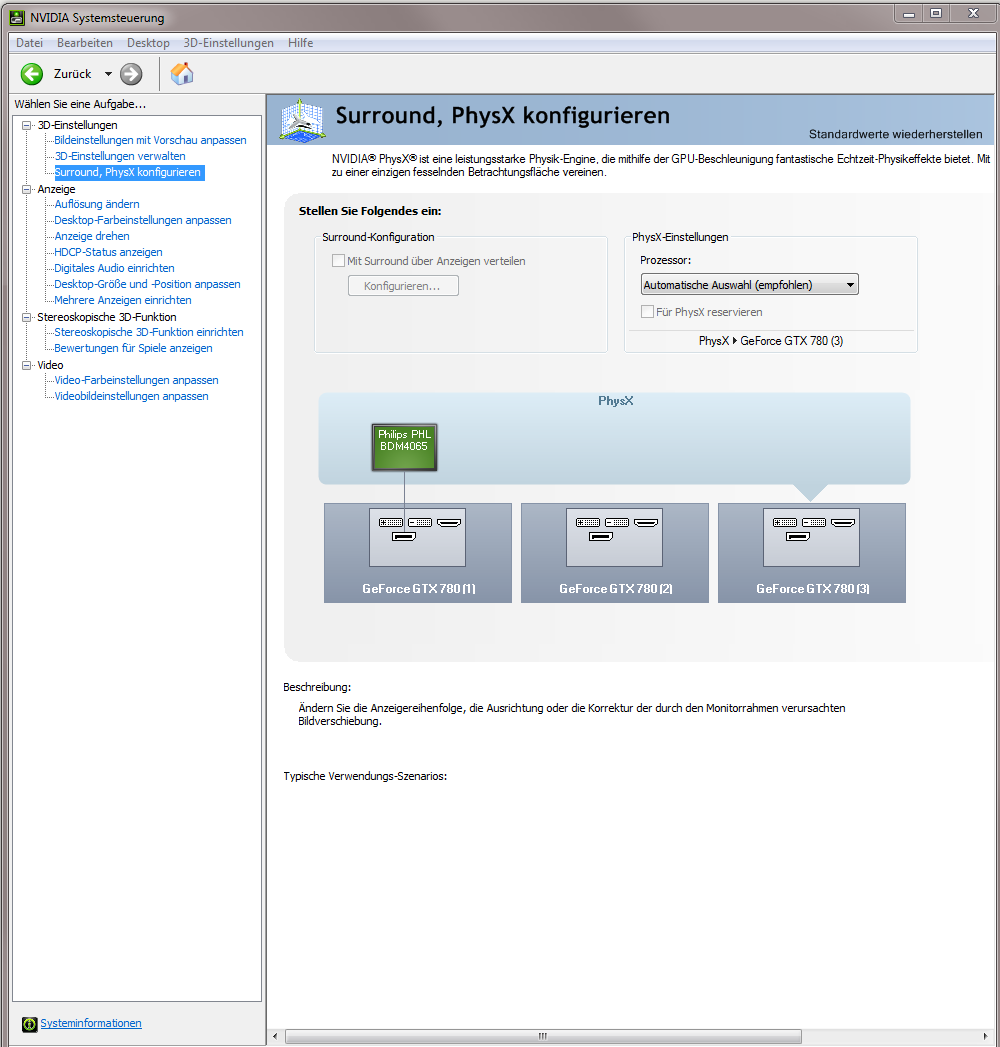Image resolution: width=1000 pixels, height=1047 pixels.
Task: Open Bildeinstellungen mit Vorschau anpassen
Action: pos(150,140)
